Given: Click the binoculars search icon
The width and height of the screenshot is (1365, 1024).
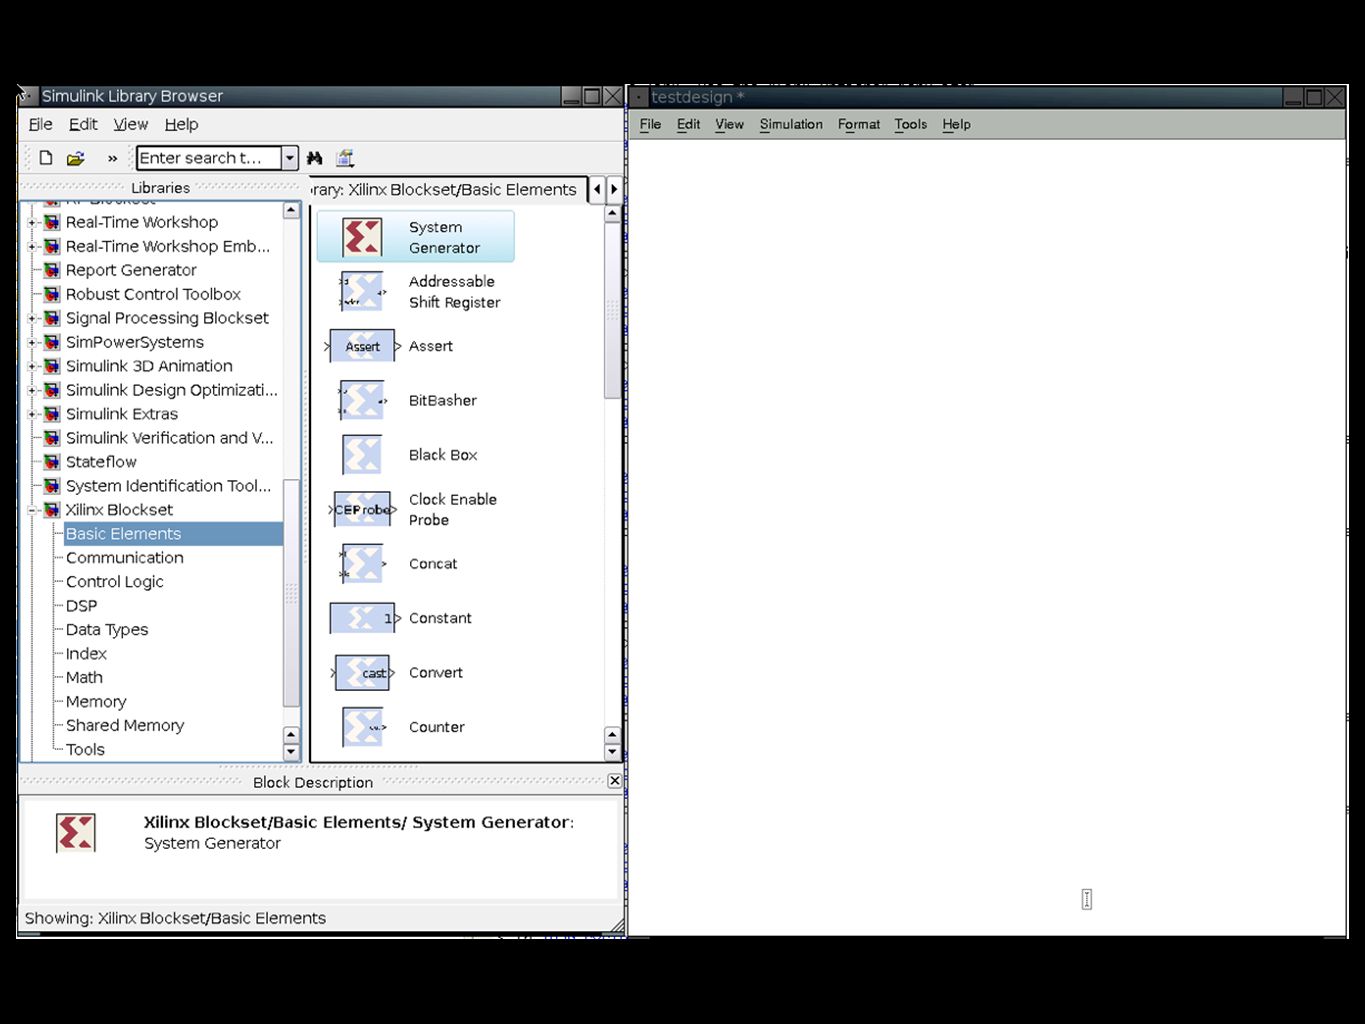Looking at the screenshot, I should [x=315, y=158].
